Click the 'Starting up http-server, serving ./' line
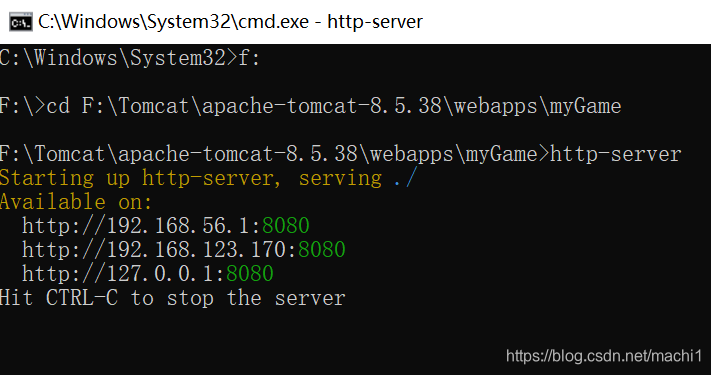 (208, 178)
